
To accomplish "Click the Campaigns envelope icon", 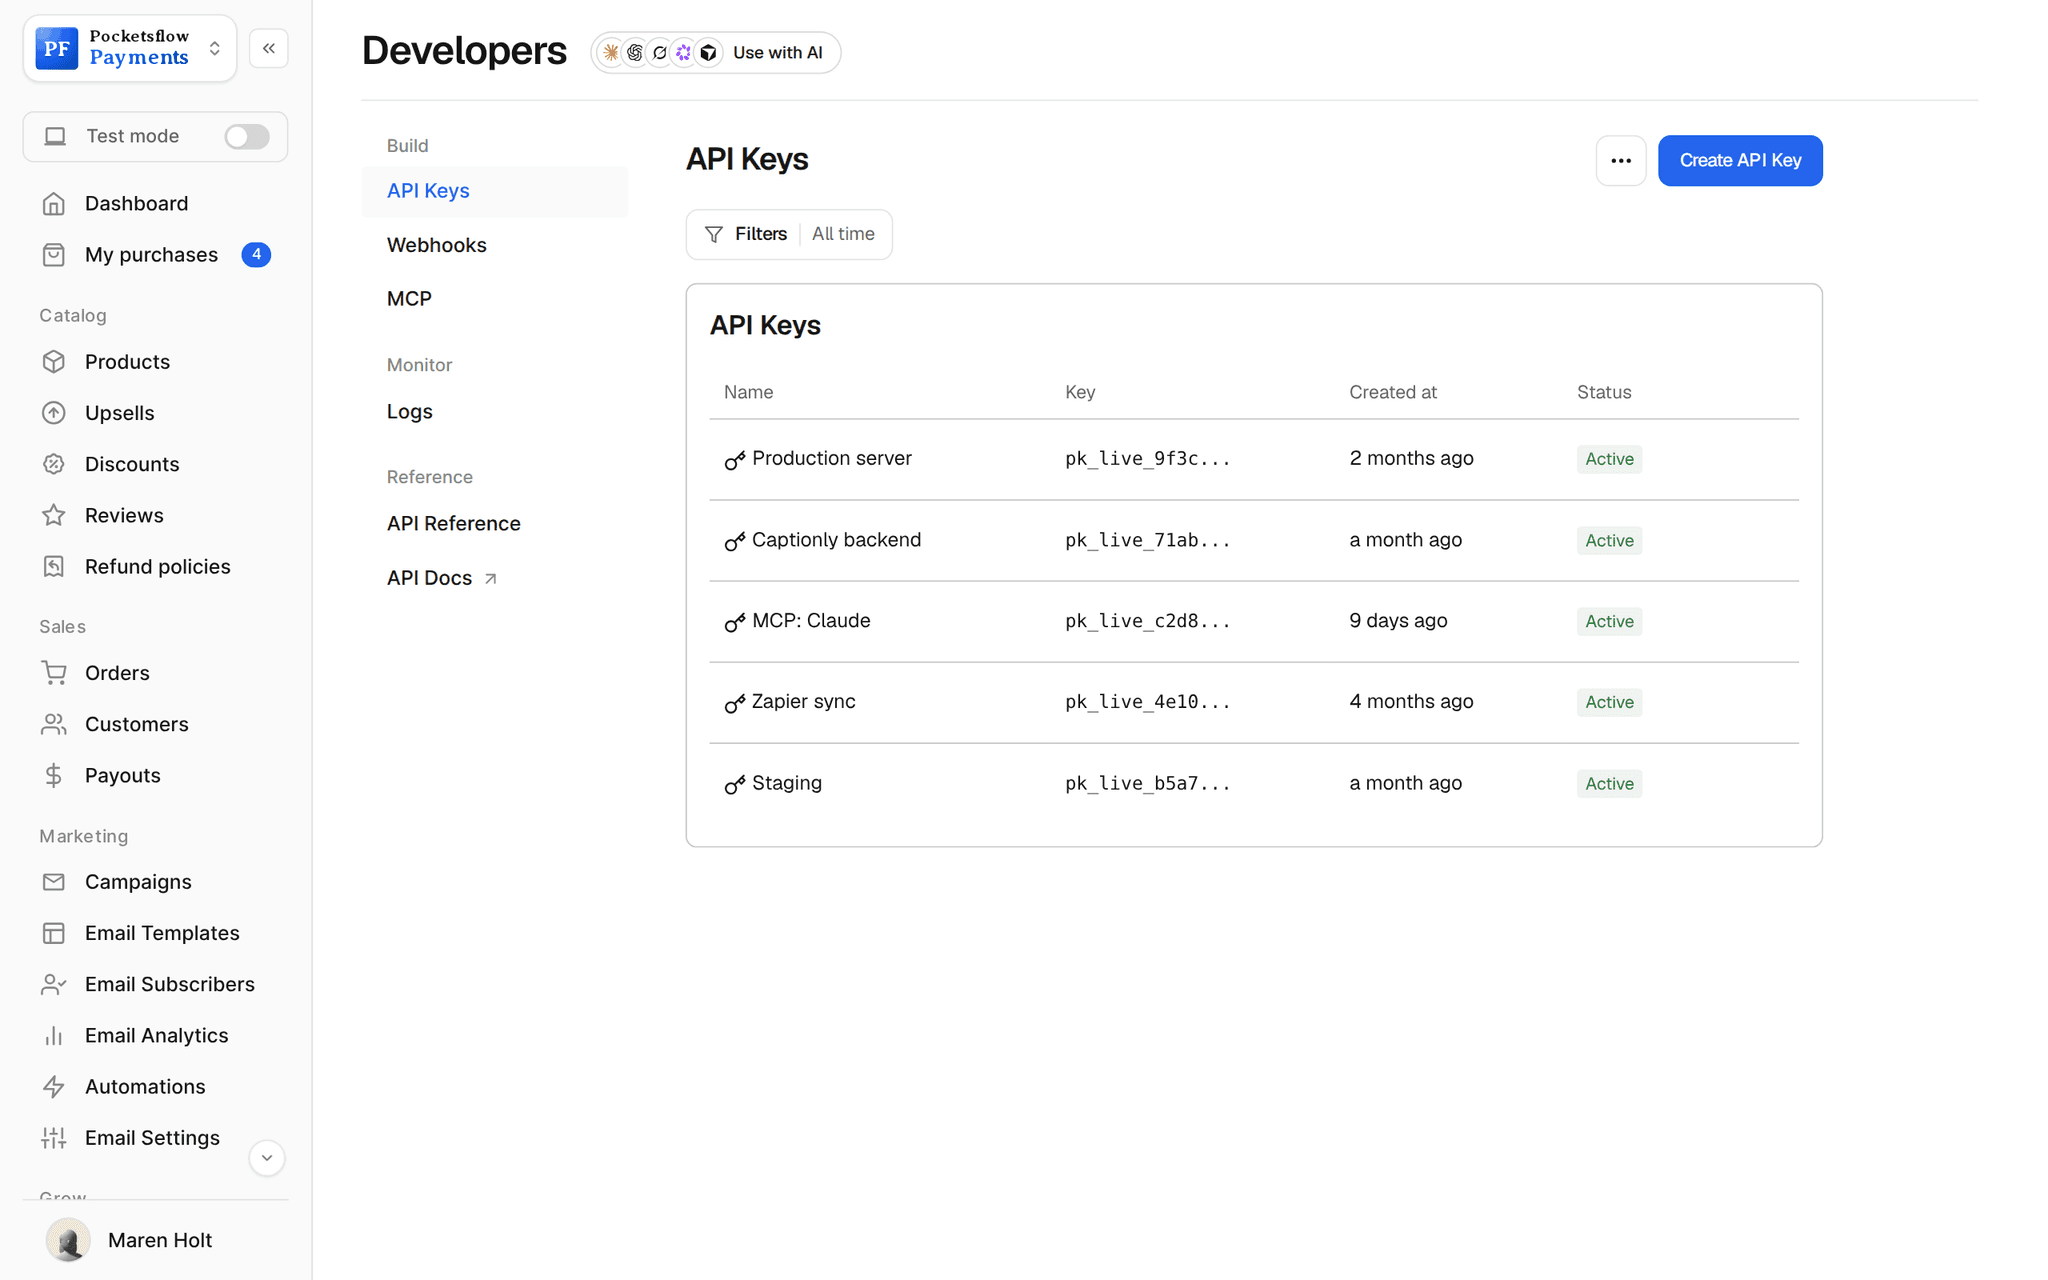I will [54, 882].
